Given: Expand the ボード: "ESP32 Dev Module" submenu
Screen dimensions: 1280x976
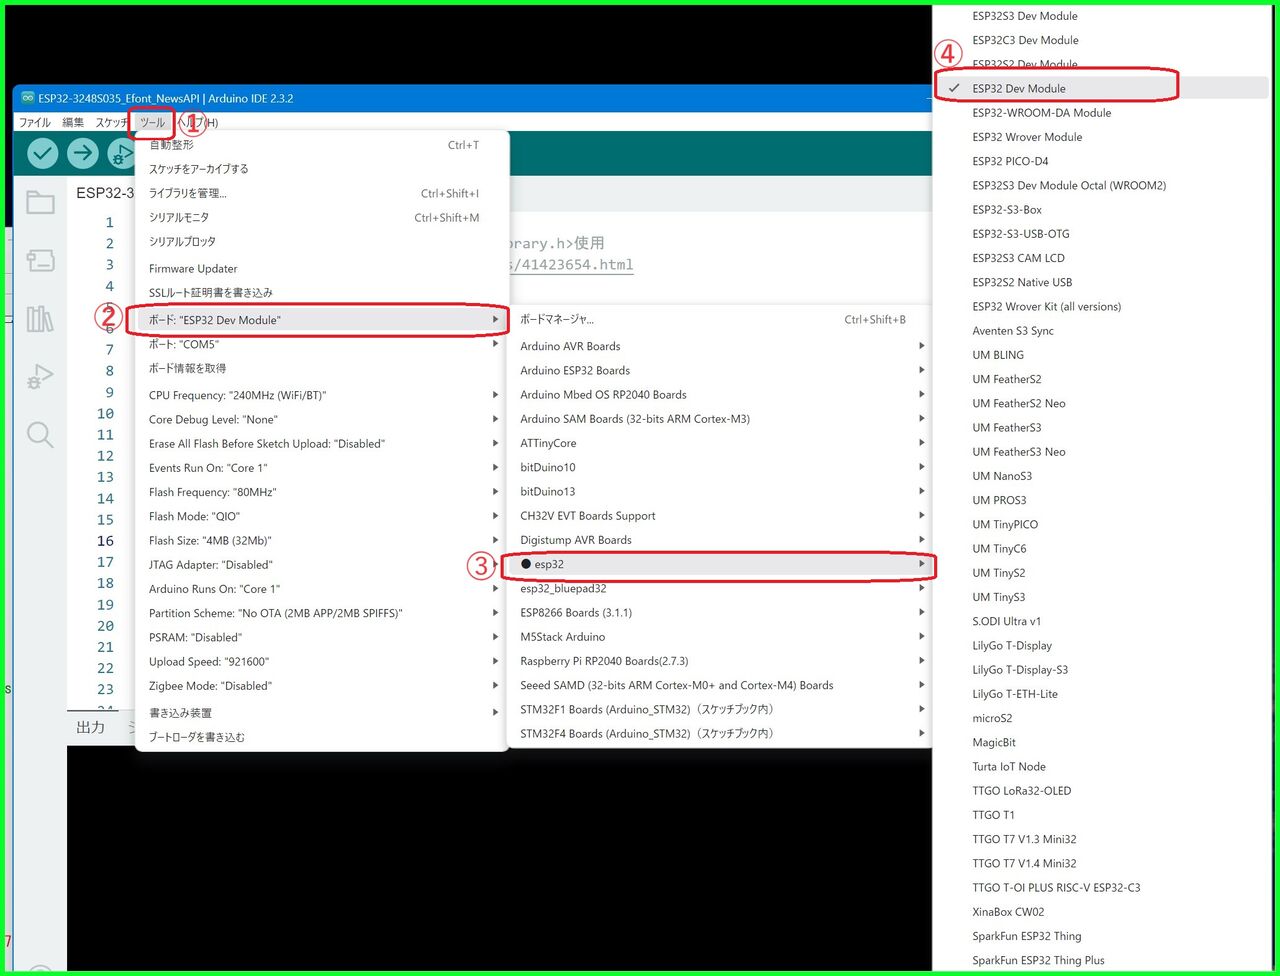Looking at the screenshot, I should (322, 320).
